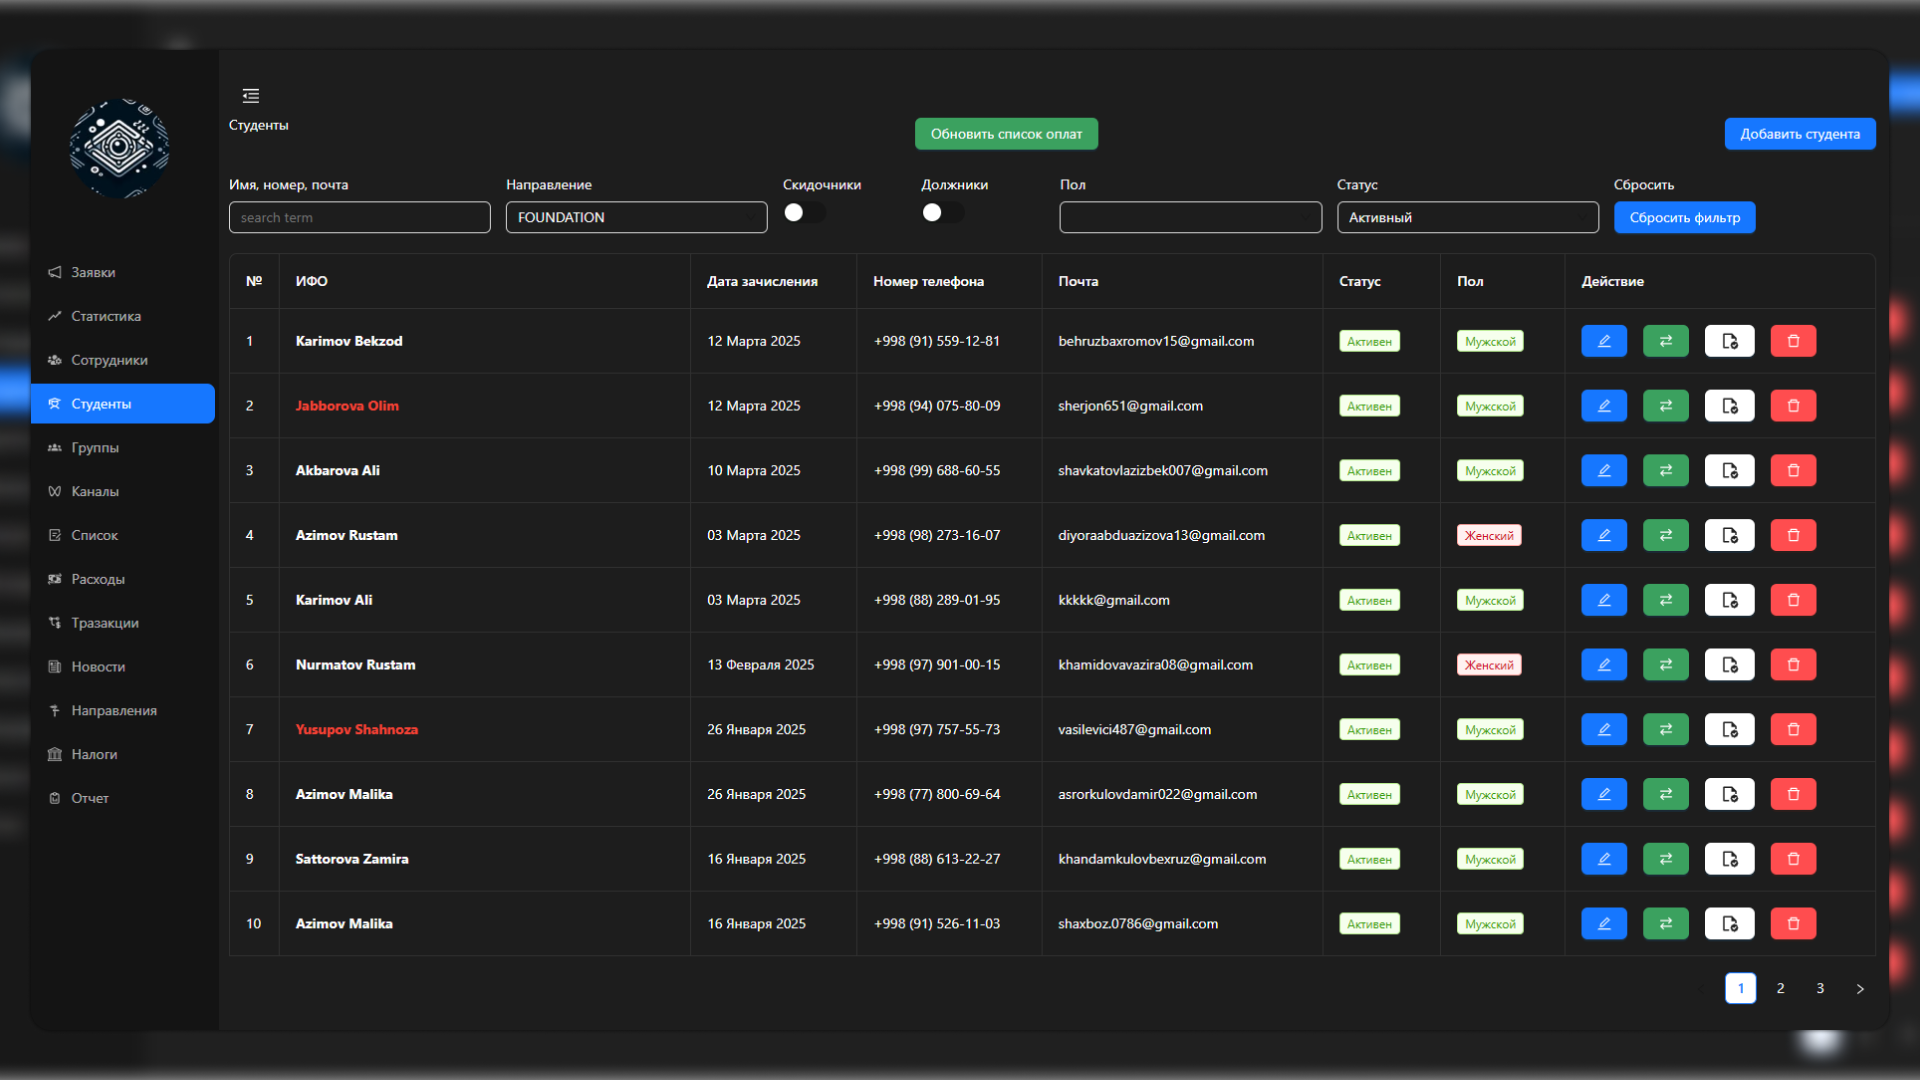
Task: Open the Статус dropdown showing Активный
Action: tap(1468, 218)
